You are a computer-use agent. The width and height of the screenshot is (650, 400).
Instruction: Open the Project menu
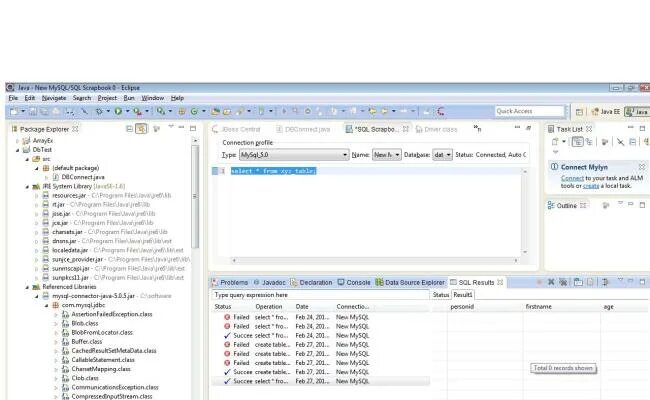coord(107,98)
